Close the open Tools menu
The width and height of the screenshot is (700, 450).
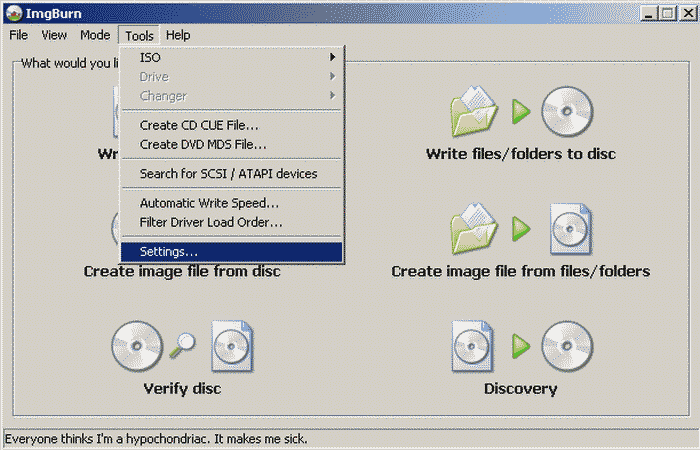[139, 35]
